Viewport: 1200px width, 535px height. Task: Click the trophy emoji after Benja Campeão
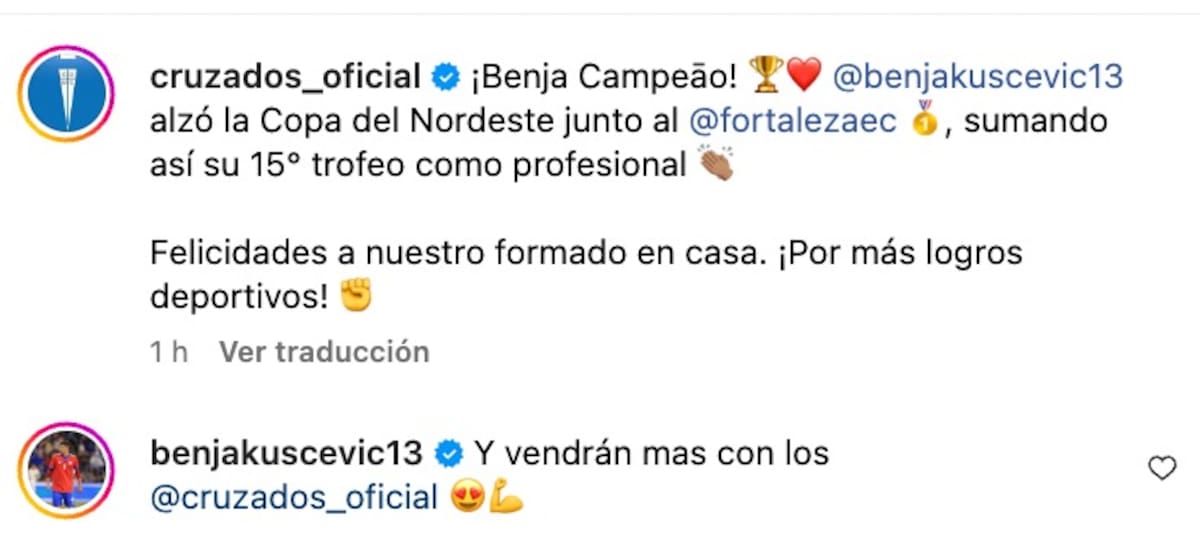pos(766,74)
